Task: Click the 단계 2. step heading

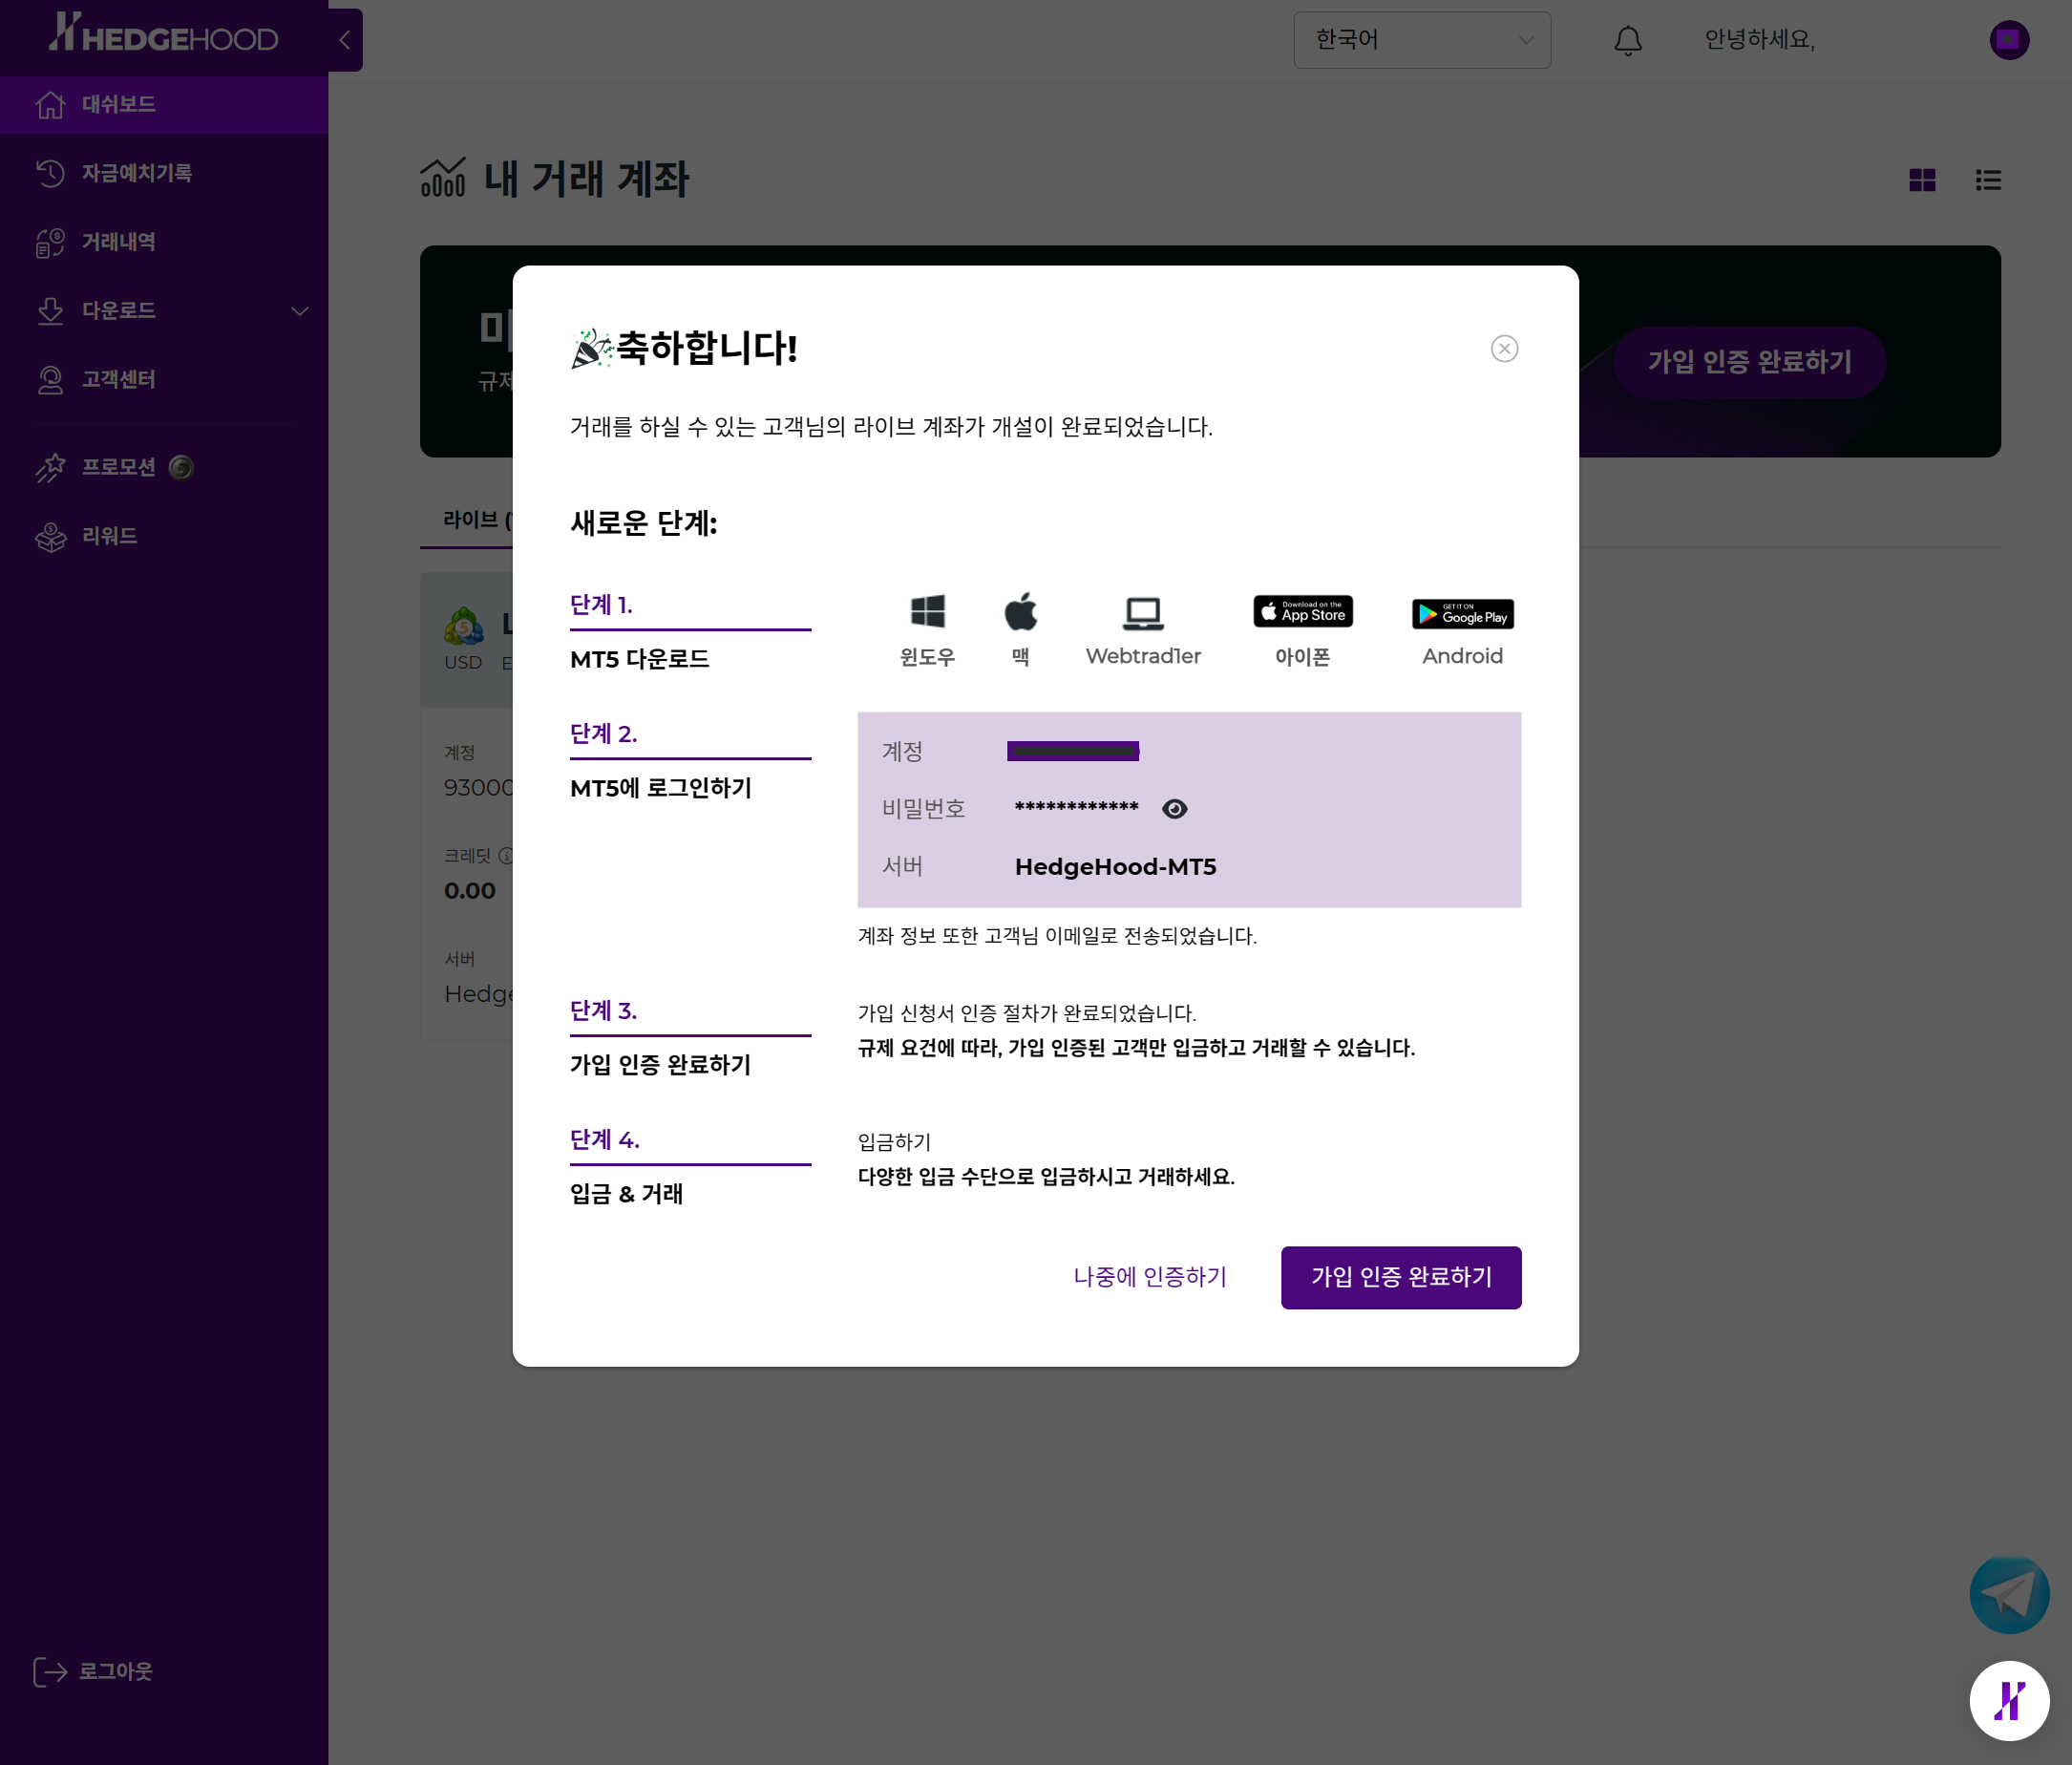Action: (x=603, y=733)
